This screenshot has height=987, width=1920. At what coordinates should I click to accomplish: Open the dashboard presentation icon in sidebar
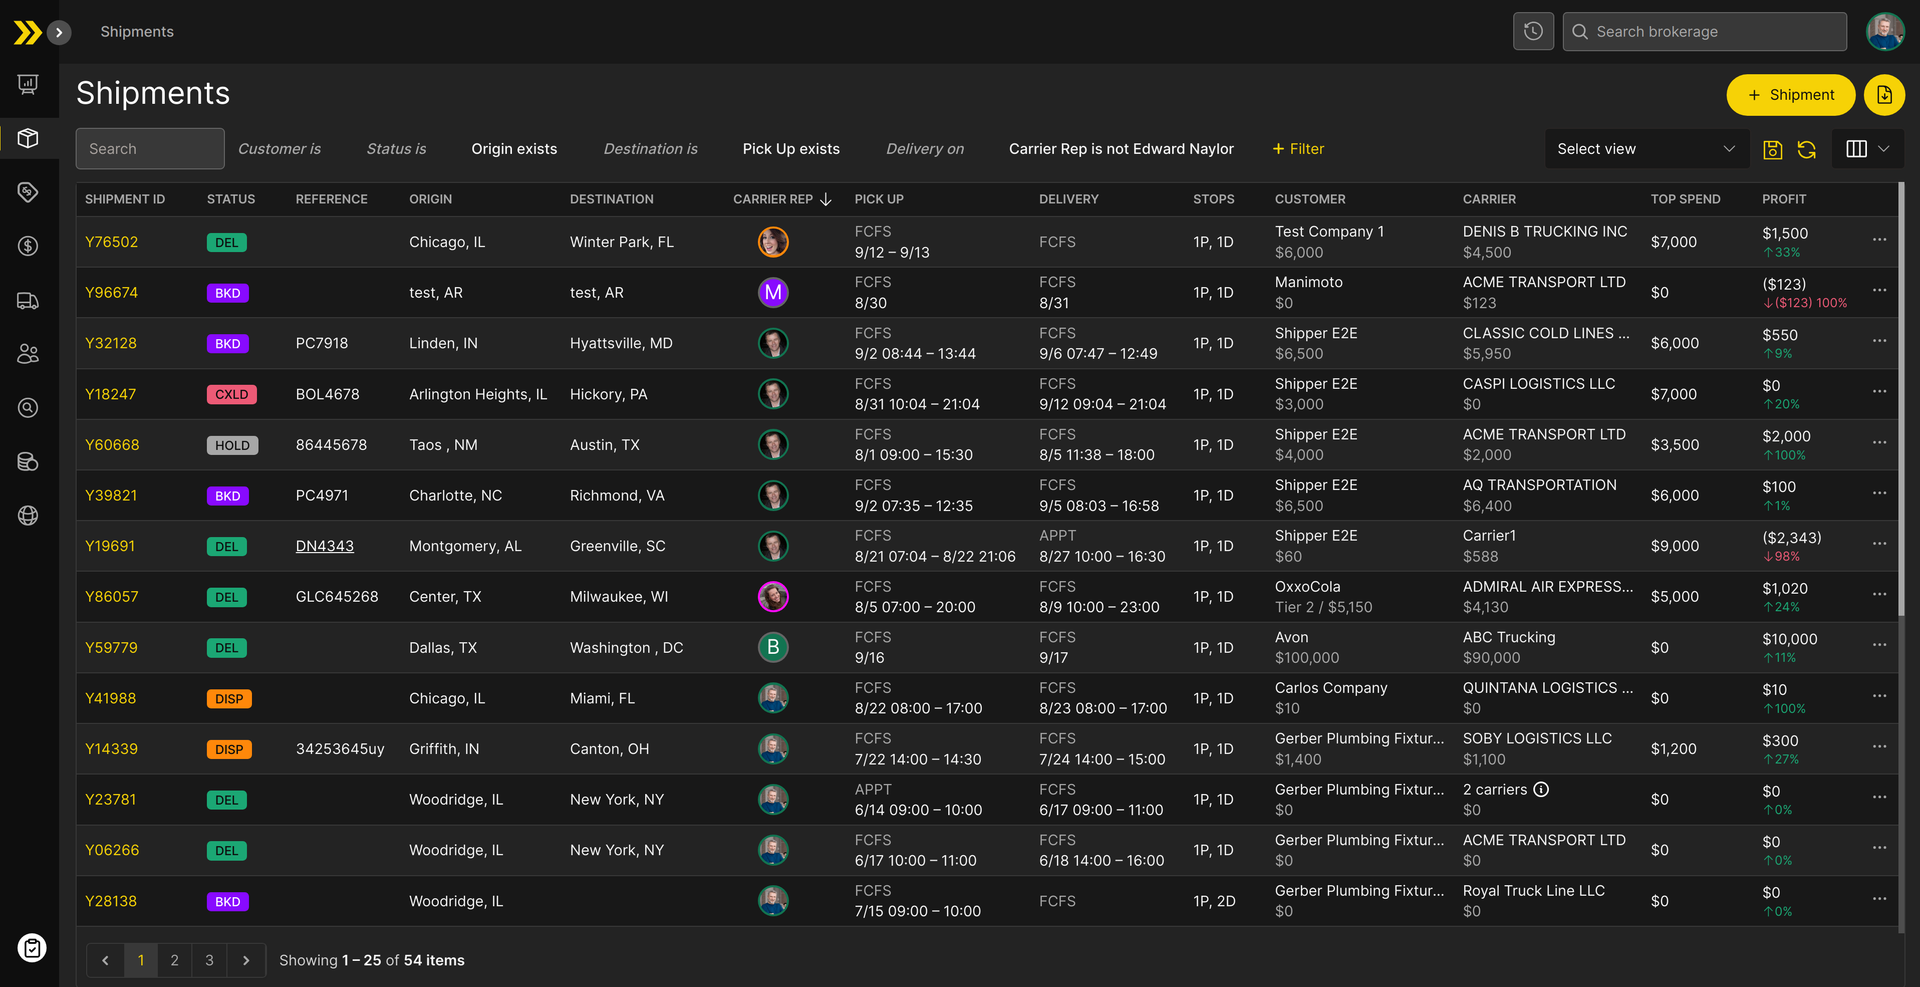[28, 84]
